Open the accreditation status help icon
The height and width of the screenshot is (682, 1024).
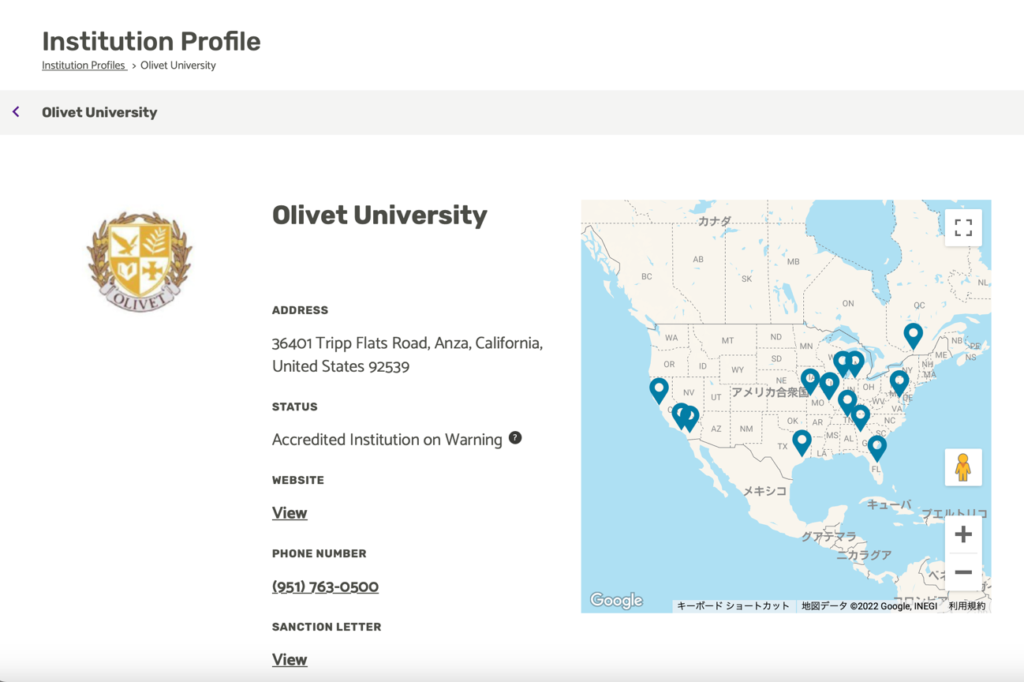(515, 438)
